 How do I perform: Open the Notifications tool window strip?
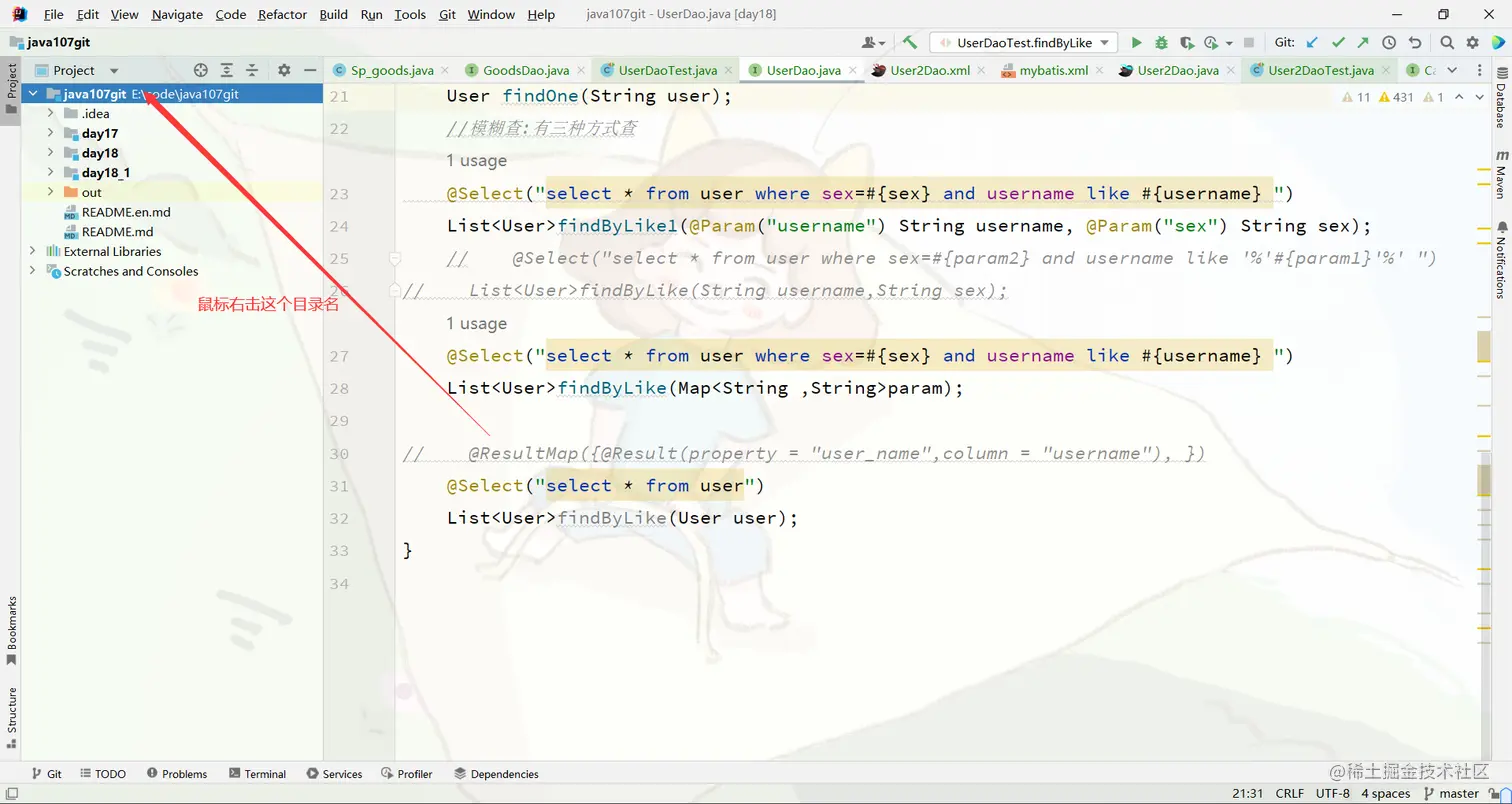click(1501, 260)
